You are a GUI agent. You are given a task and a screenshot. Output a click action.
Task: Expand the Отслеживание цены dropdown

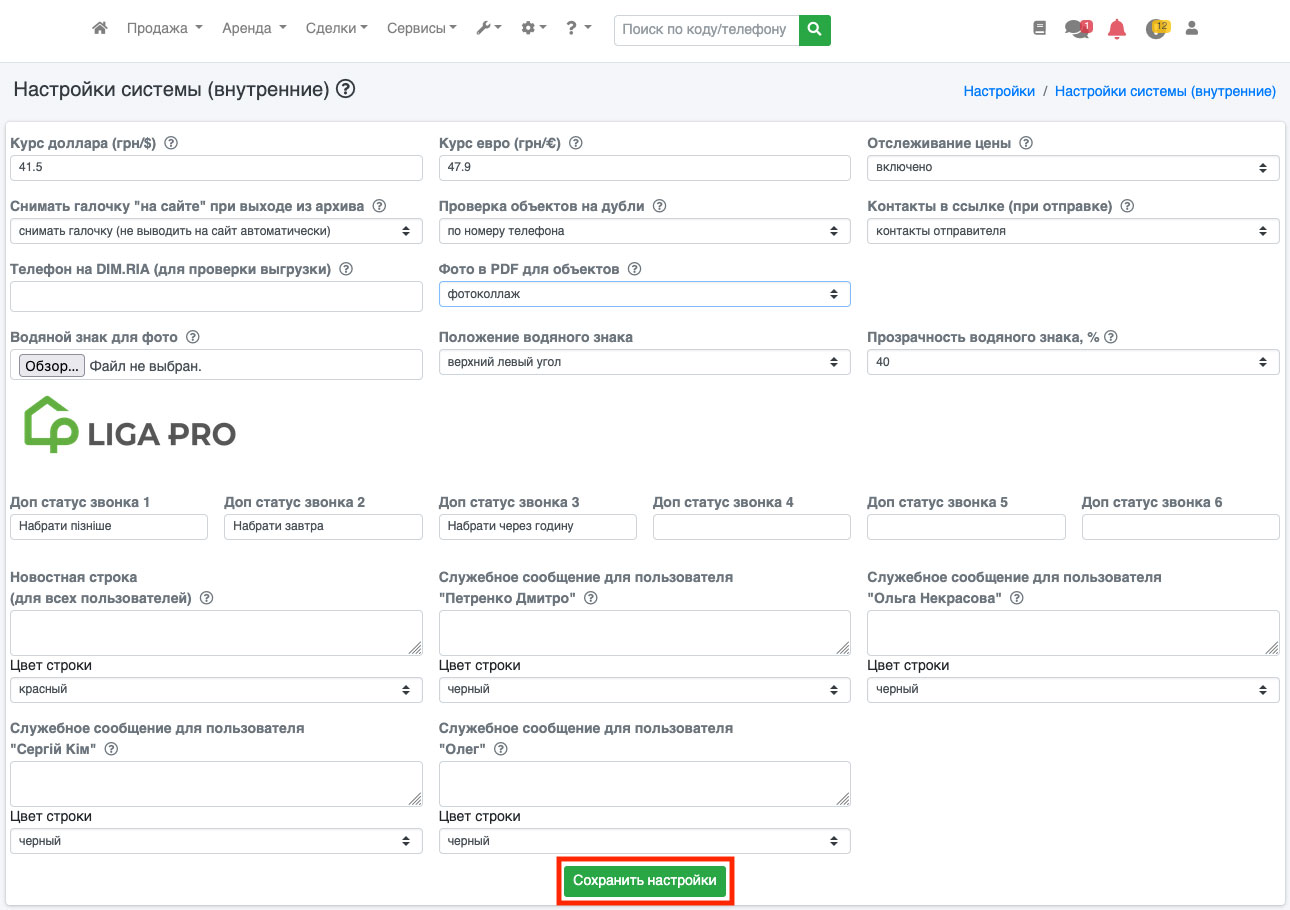[x=1073, y=168]
